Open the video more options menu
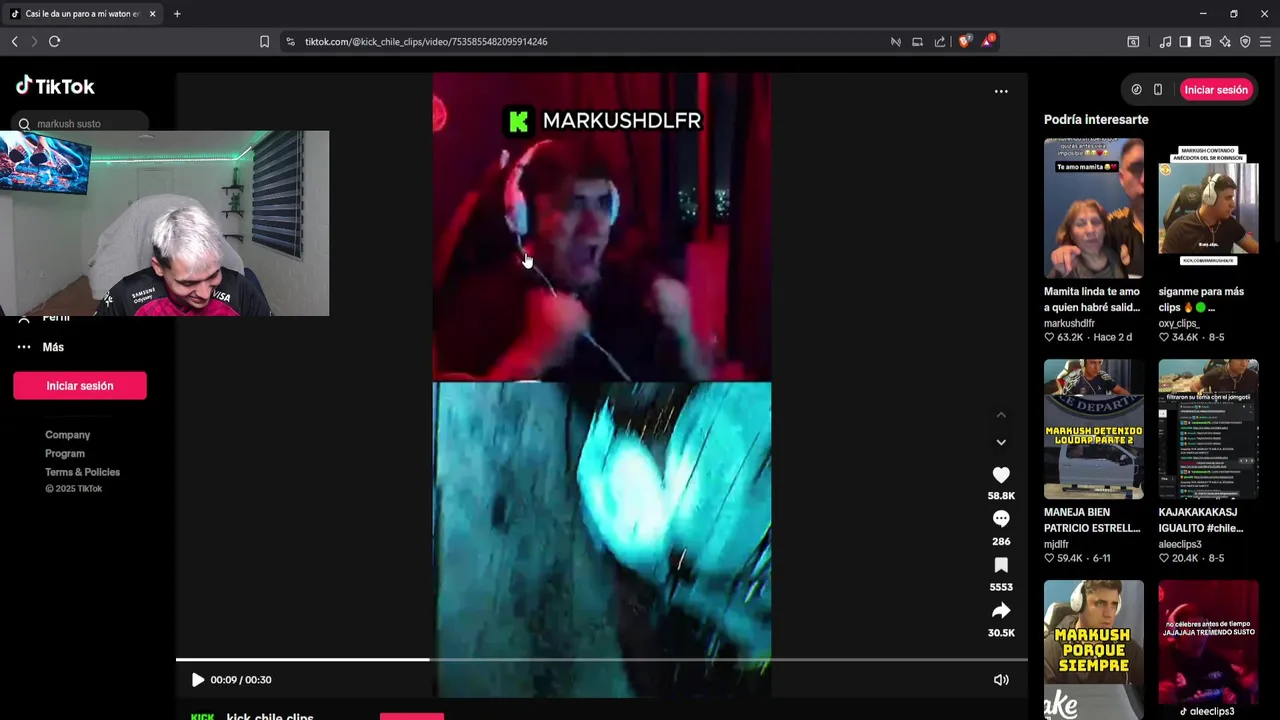This screenshot has width=1280, height=720. [1001, 91]
